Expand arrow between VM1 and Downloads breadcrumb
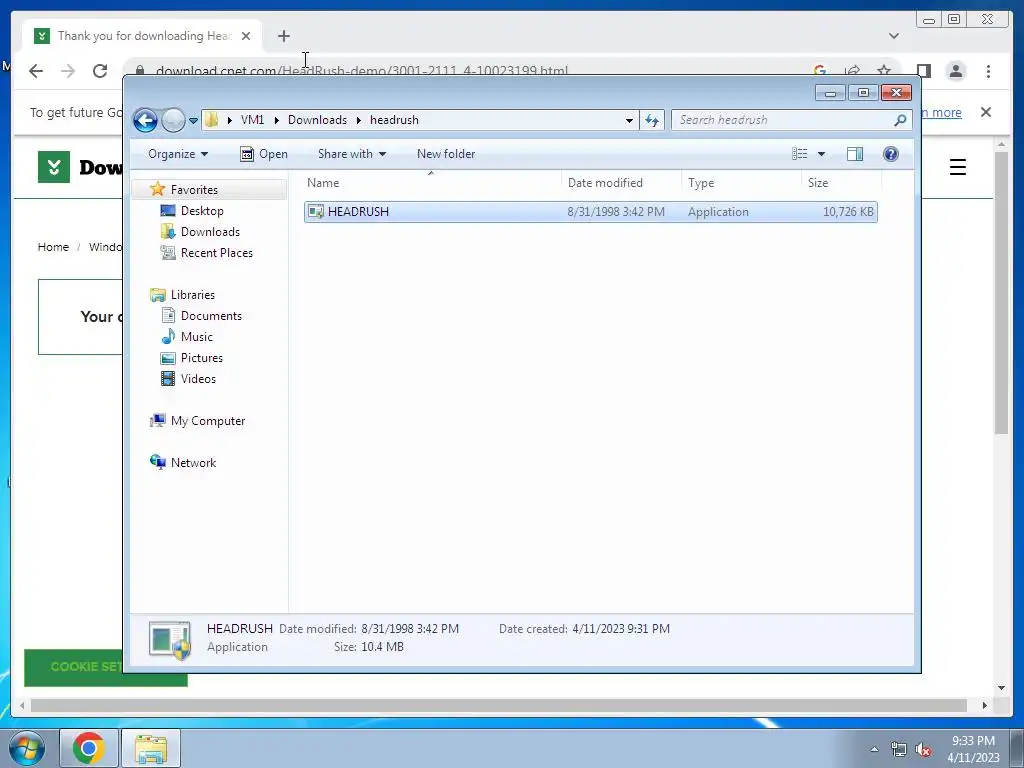The height and width of the screenshot is (768, 1024). coord(276,120)
